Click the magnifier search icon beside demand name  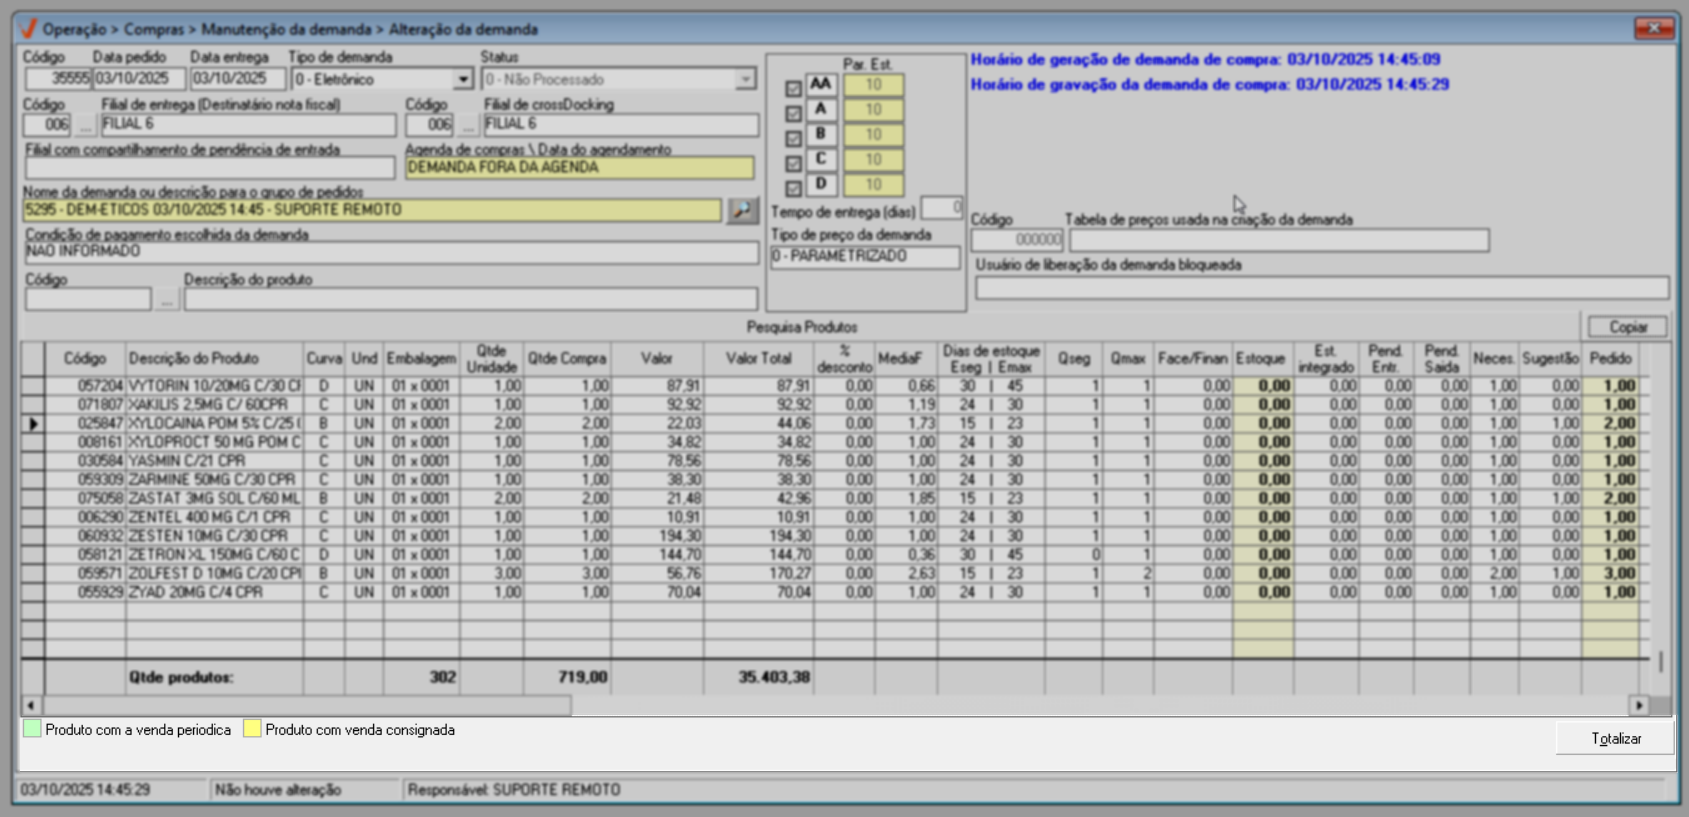point(742,210)
